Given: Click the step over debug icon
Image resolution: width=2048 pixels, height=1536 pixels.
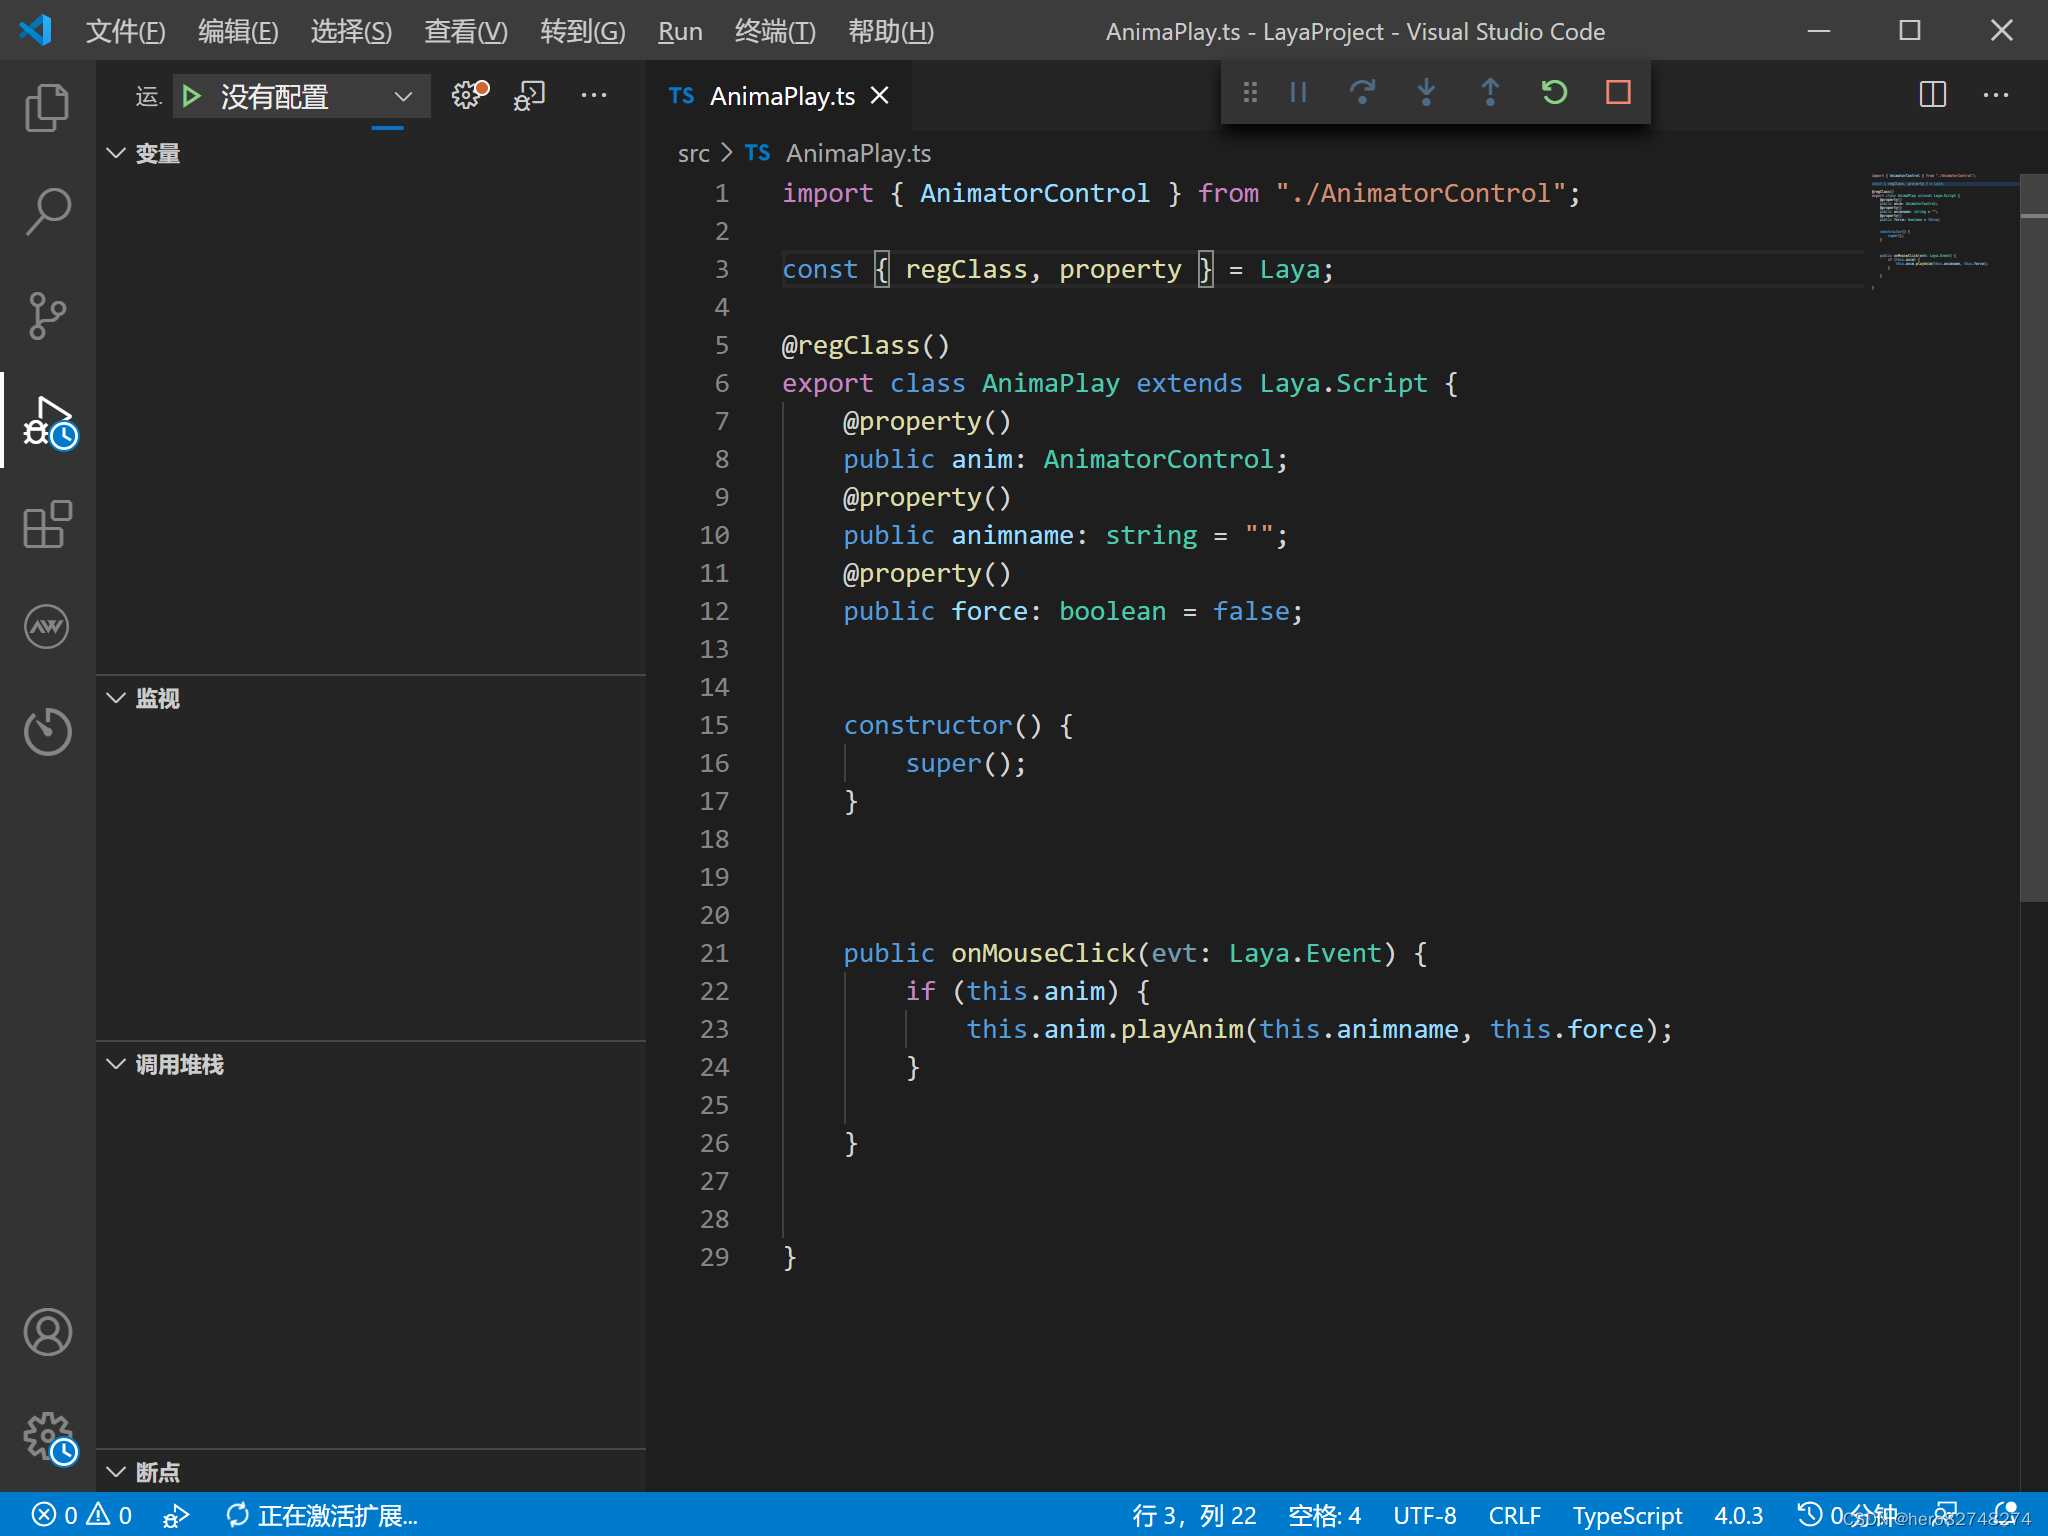Looking at the screenshot, I should pyautogui.click(x=1361, y=92).
